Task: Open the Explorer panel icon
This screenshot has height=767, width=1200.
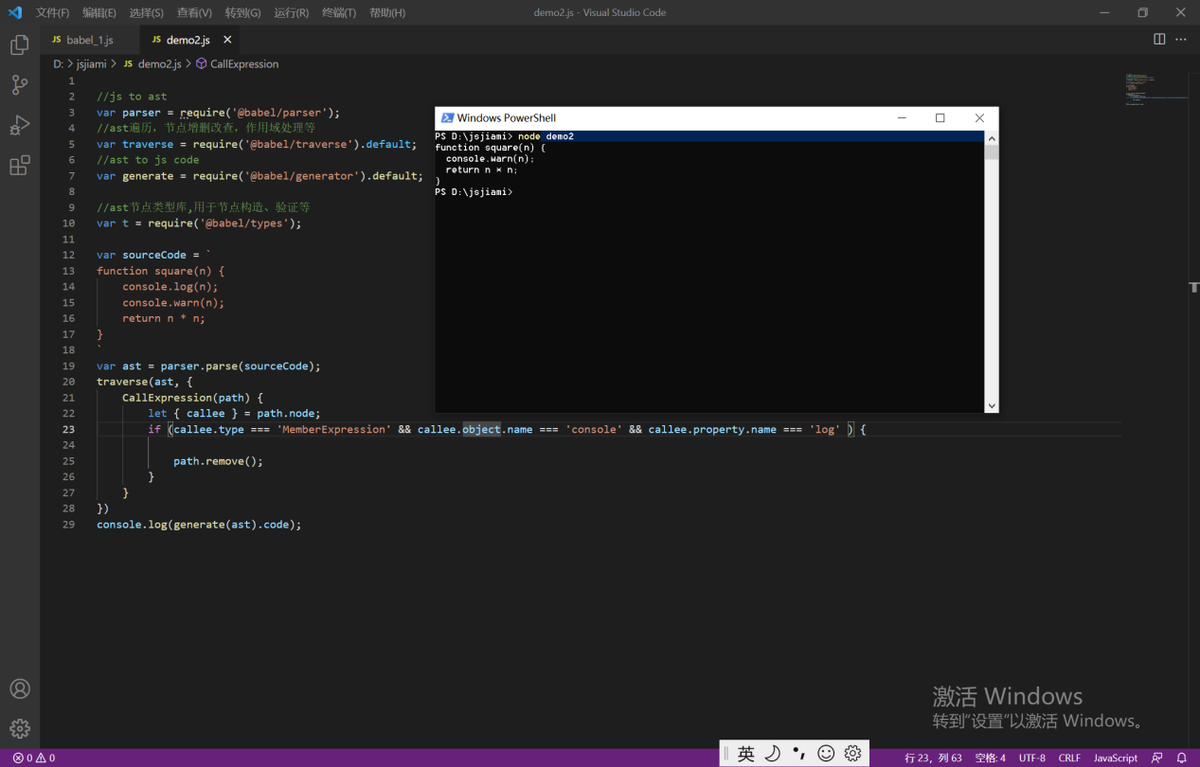Action: pos(20,46)
